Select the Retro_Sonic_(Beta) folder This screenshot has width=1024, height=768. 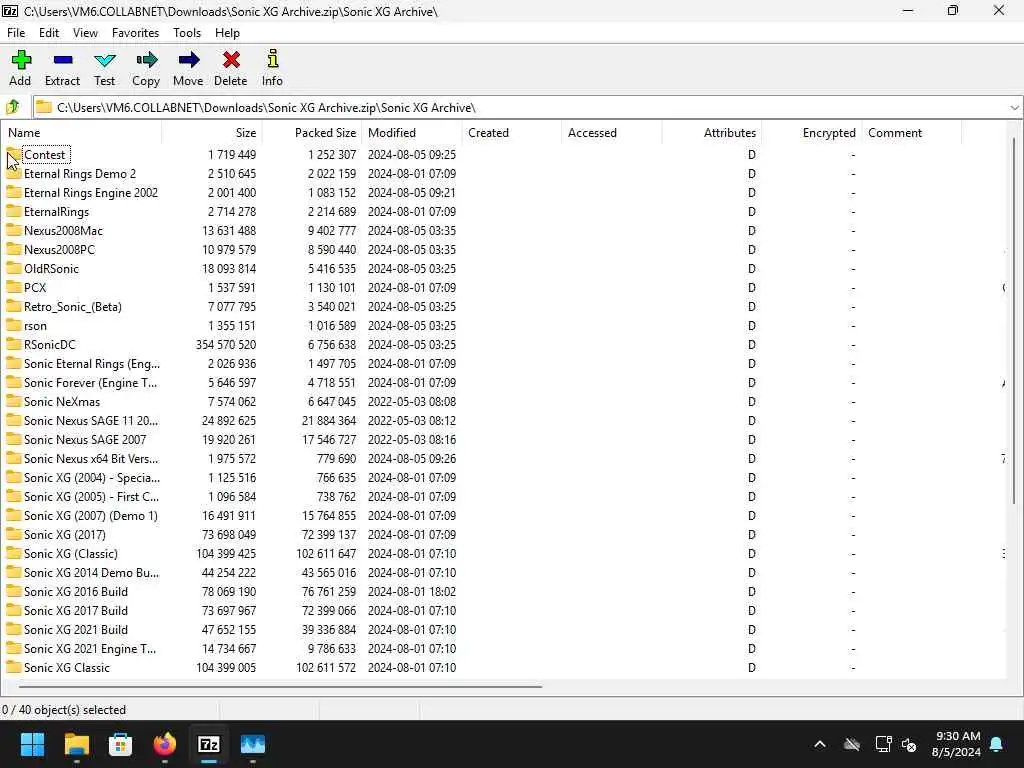pos(72,306)
